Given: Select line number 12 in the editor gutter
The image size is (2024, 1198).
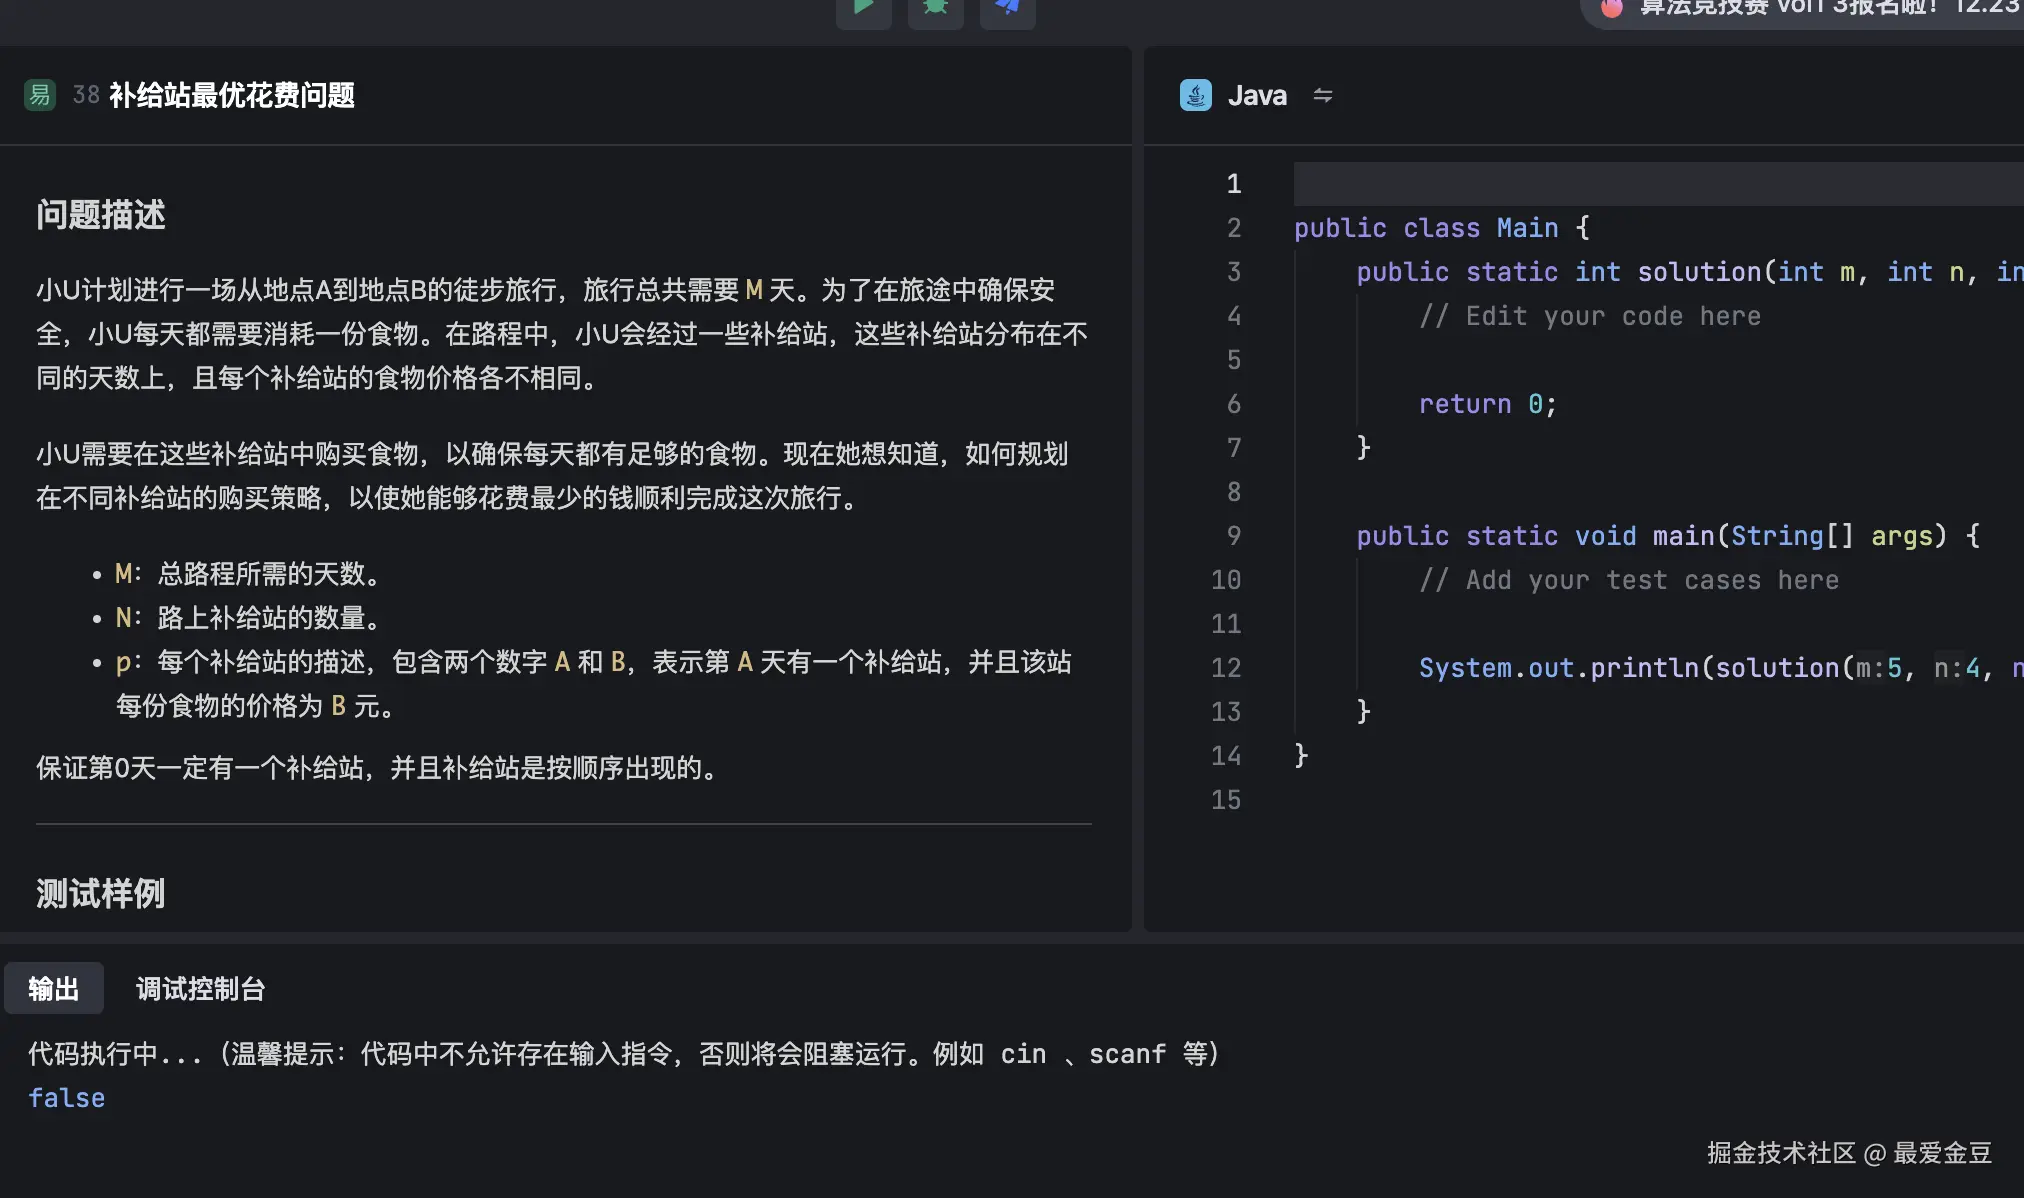Looking at the screenshot, I should tap(1226, 667).
